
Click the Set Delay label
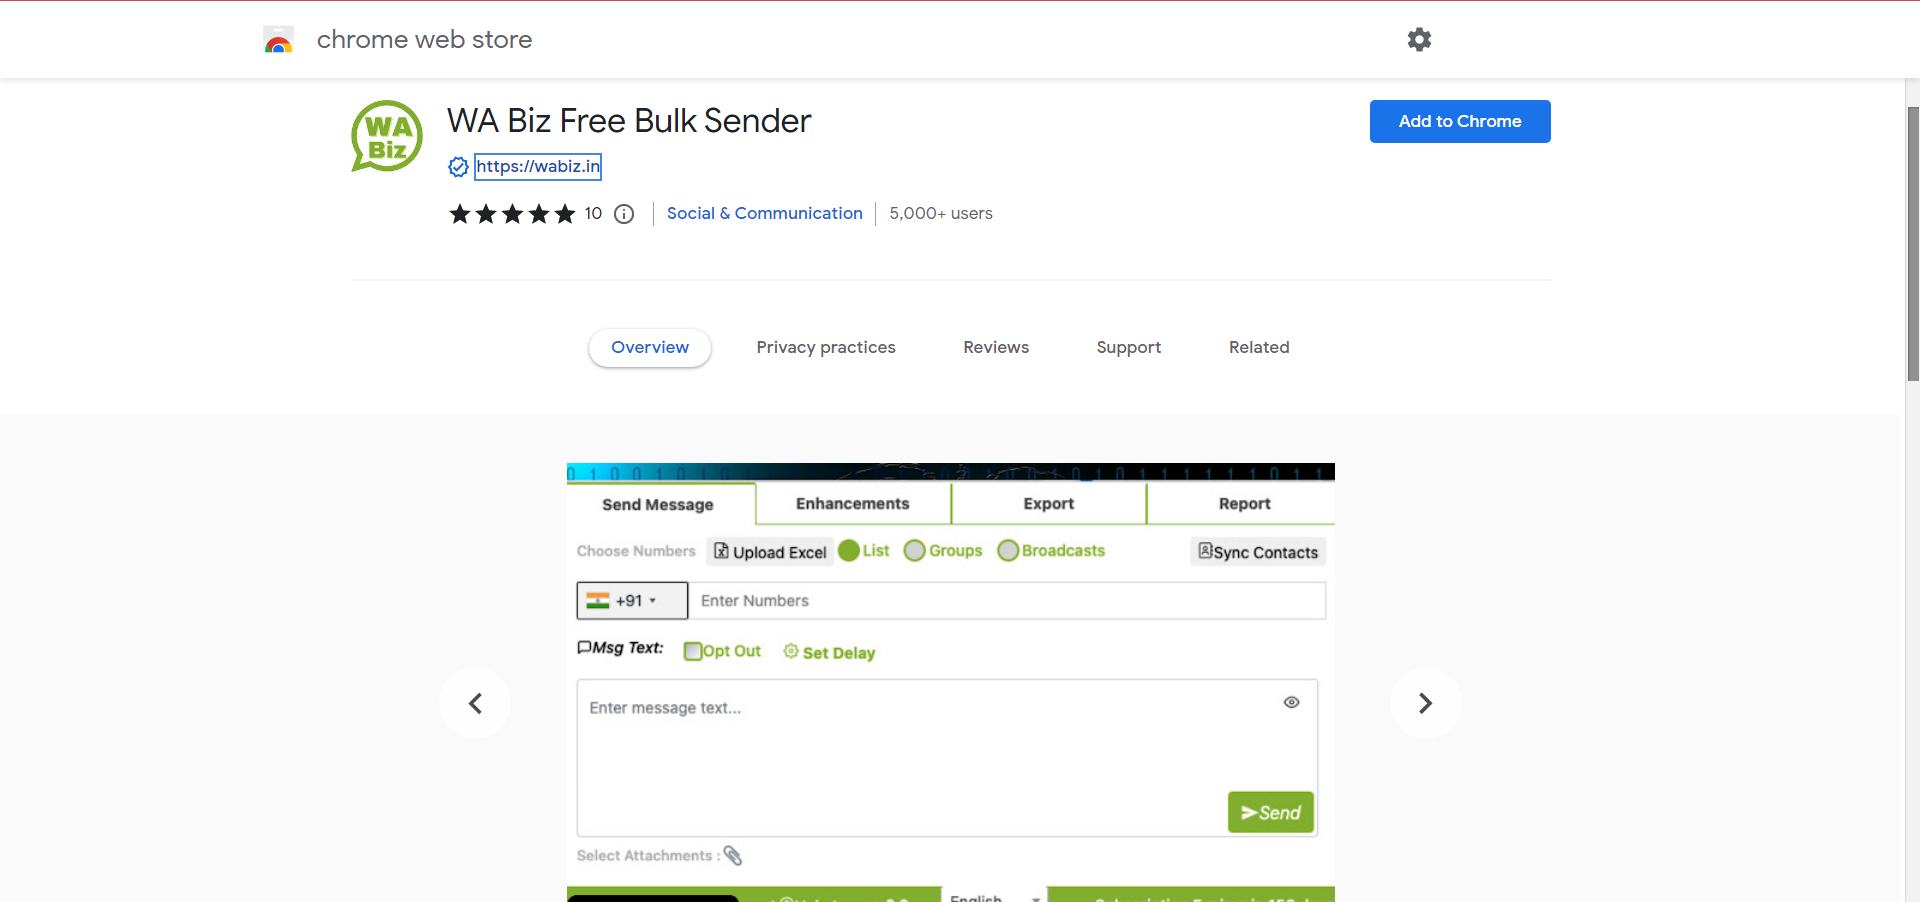[839, 653]
